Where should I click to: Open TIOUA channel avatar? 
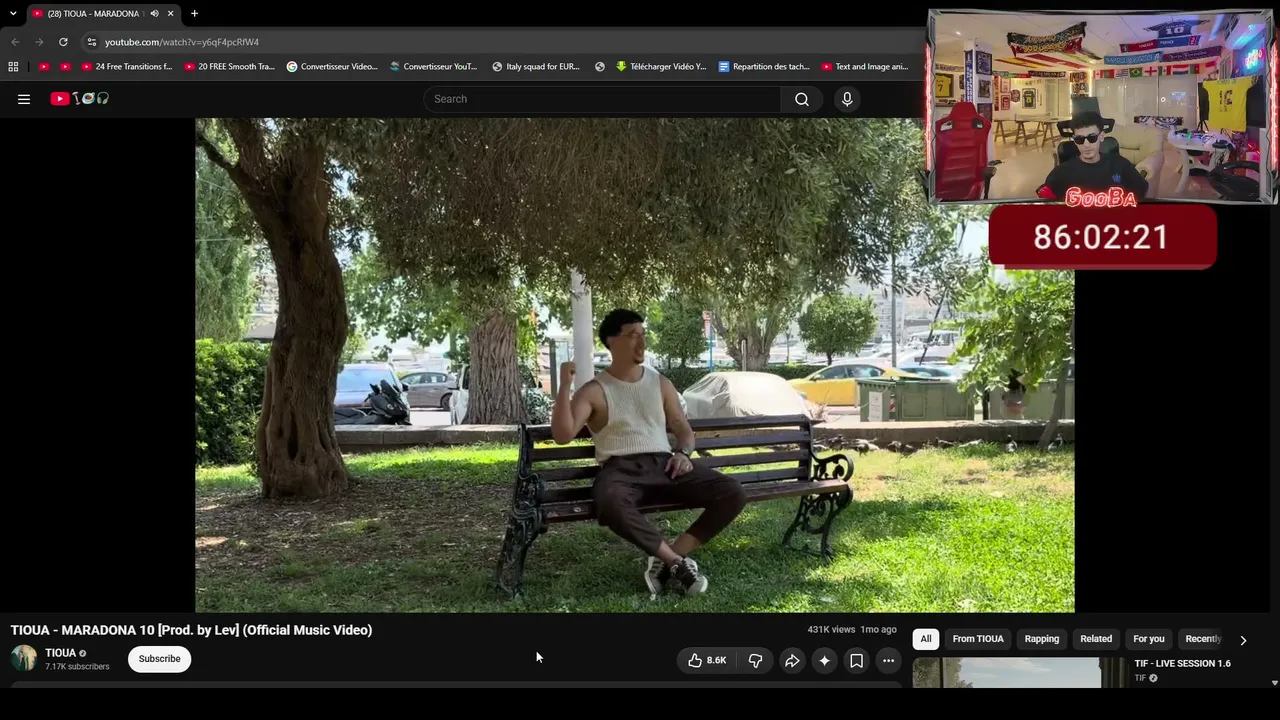[x=24, y=658]
